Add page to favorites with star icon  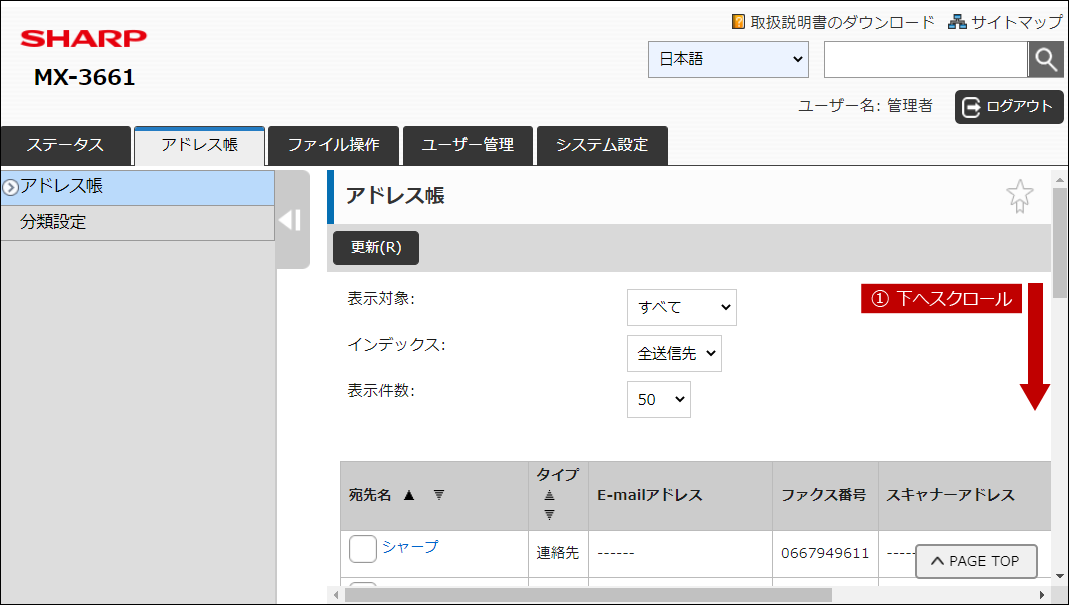pyautogui.click(x=1019, y=196)
